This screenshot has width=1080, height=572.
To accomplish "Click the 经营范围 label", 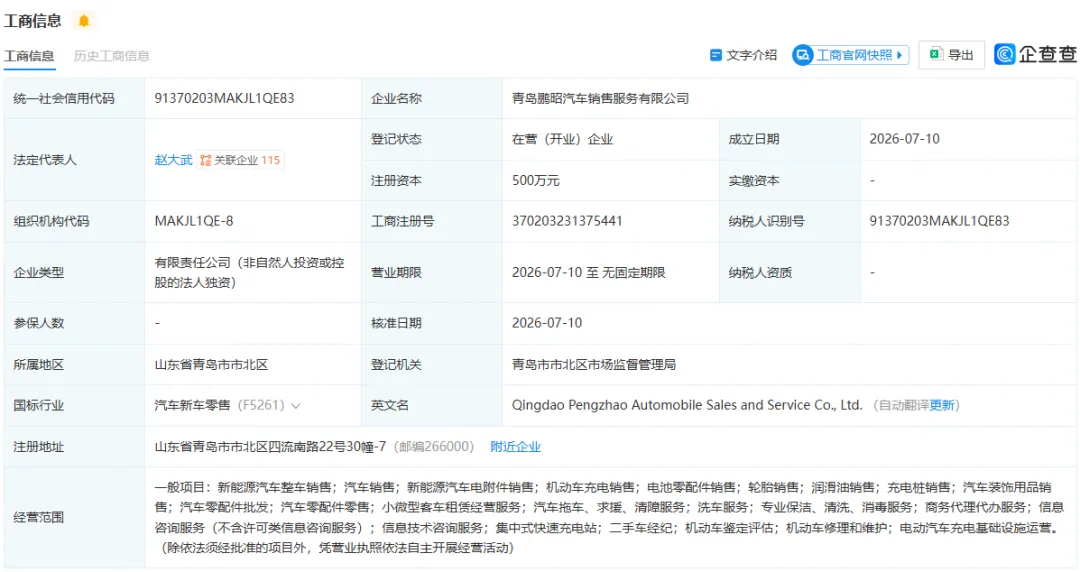I will point(39,518).
